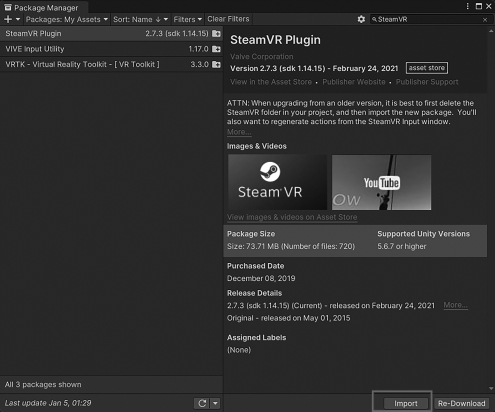Image resolution: width=495 pixels, height=412 pixels.
Task: Click the import icon beside SteamVR Plugin
Action: 216,33
